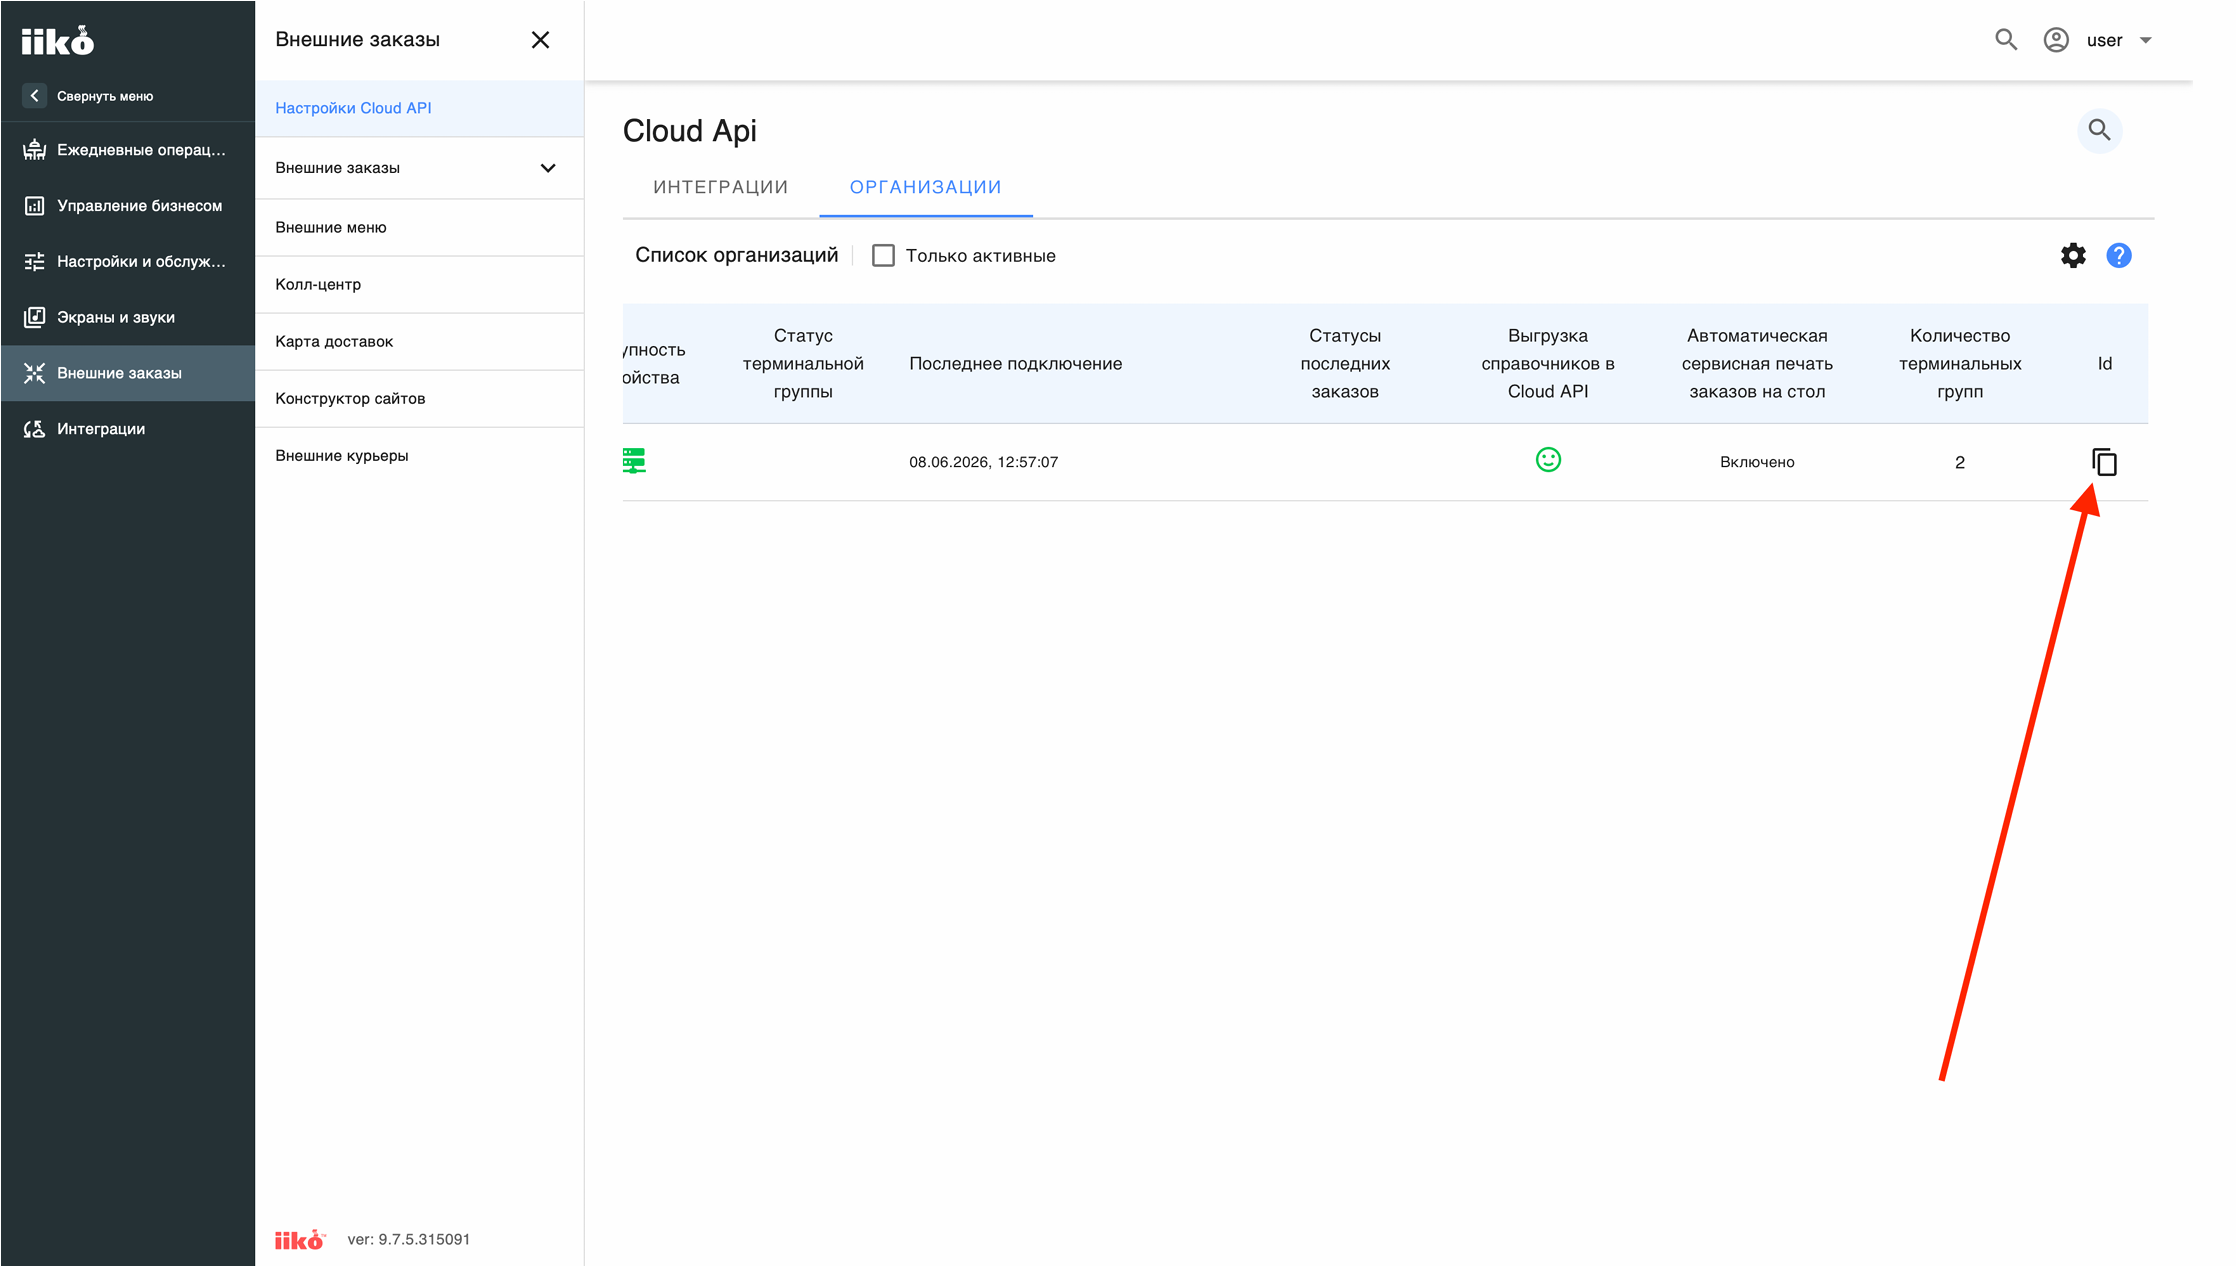The height and width of the screenshot is (1266, 2236).
Task: Select the ОРГАНИЗАЦИИ tab
Action: (925, 187)
